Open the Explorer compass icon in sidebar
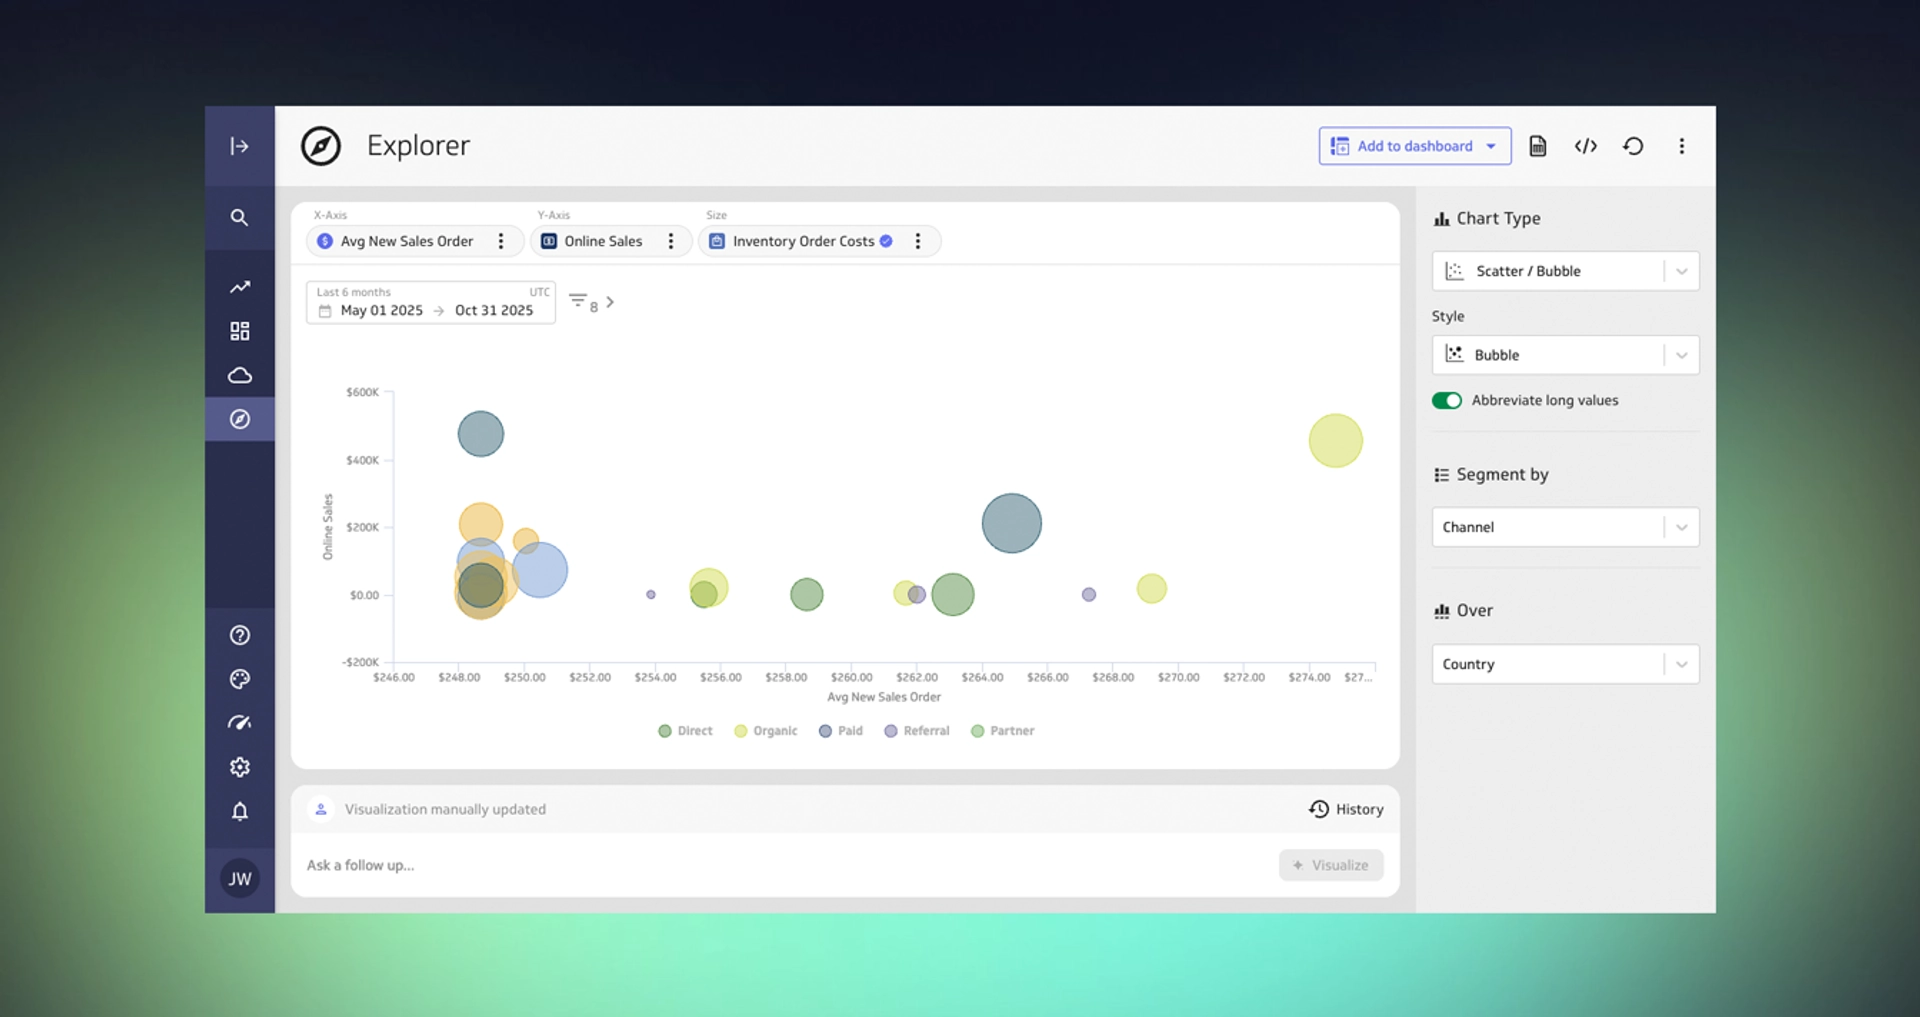Viewport: 1920px width, 1017px height. 240,419
